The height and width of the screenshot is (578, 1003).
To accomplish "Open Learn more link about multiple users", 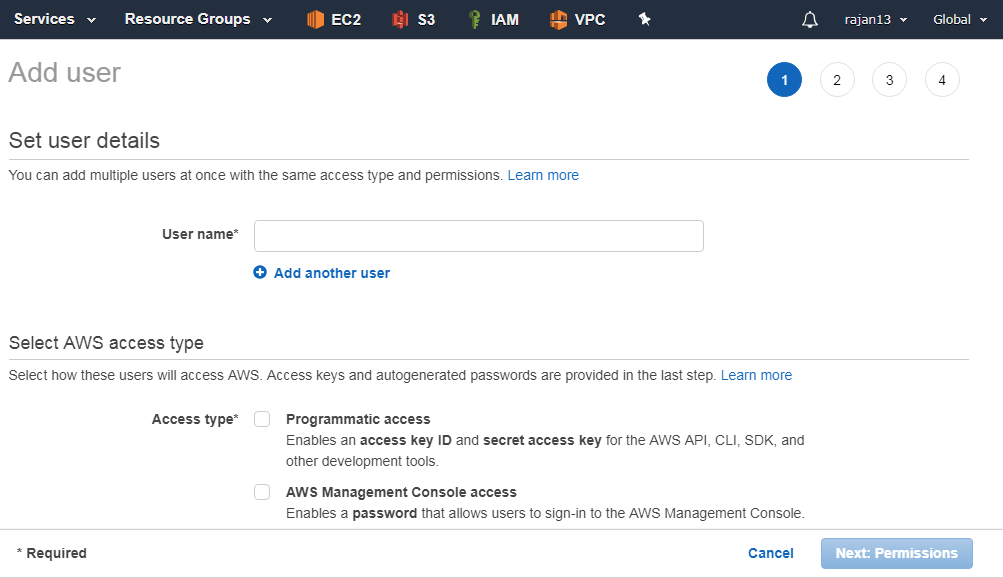I will tap(543, 175).
